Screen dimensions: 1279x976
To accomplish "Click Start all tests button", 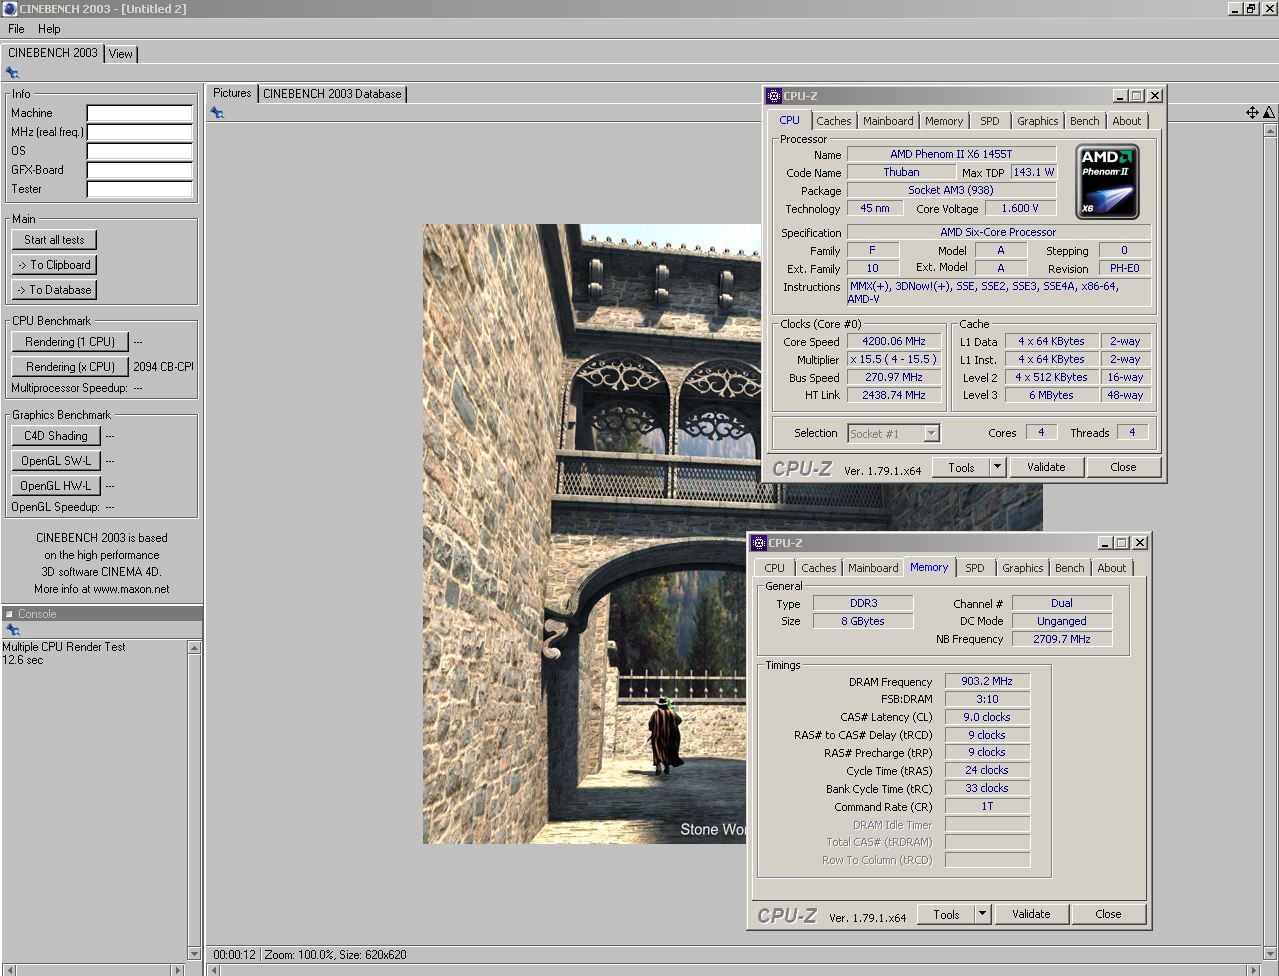I will [x=54, y=240].
